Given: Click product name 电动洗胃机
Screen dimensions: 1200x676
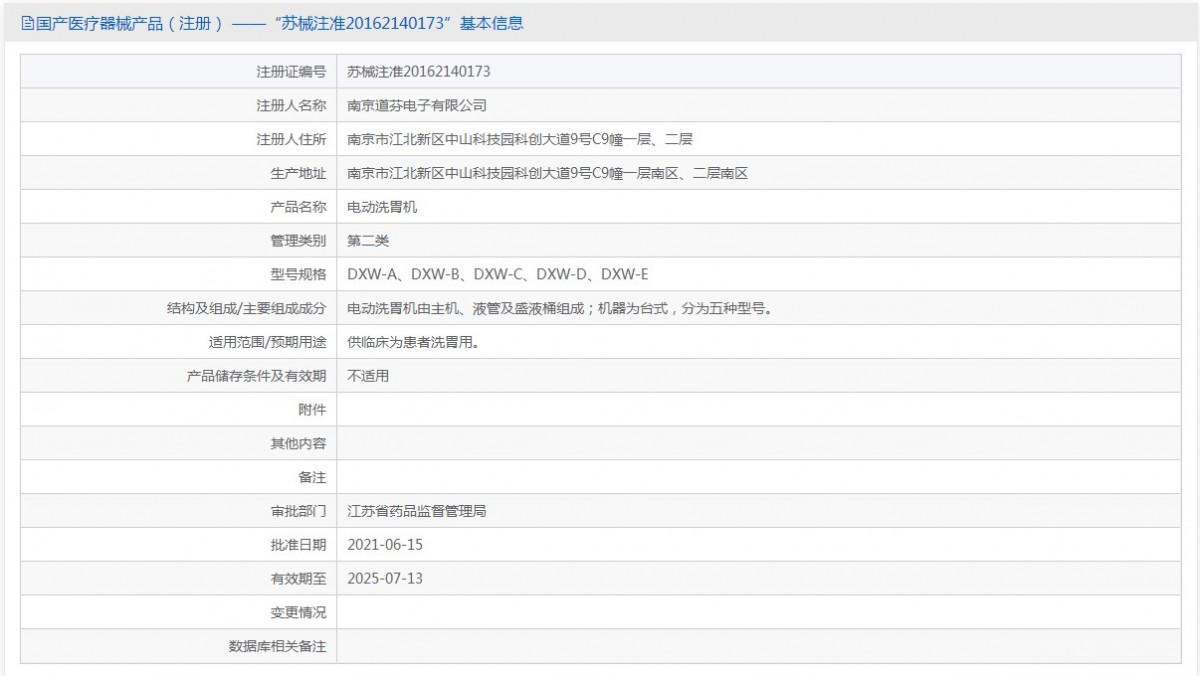Looking at the screenshot, I should click(x=382, y=207).
